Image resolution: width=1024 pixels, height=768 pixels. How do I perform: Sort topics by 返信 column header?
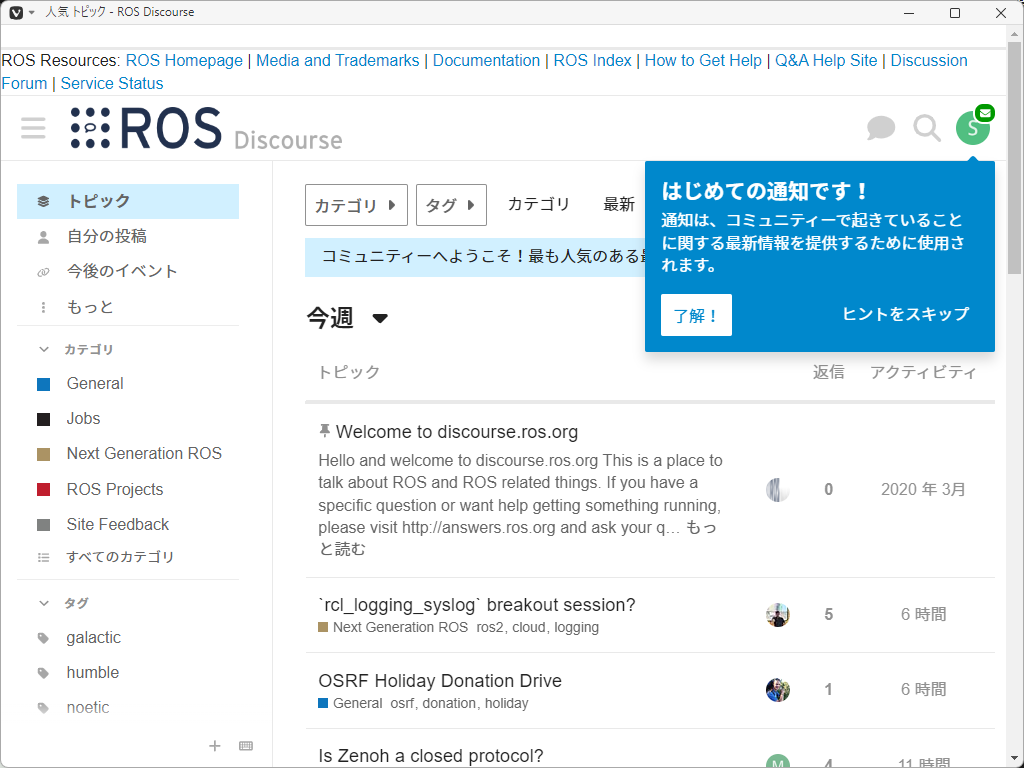(828, 372)
